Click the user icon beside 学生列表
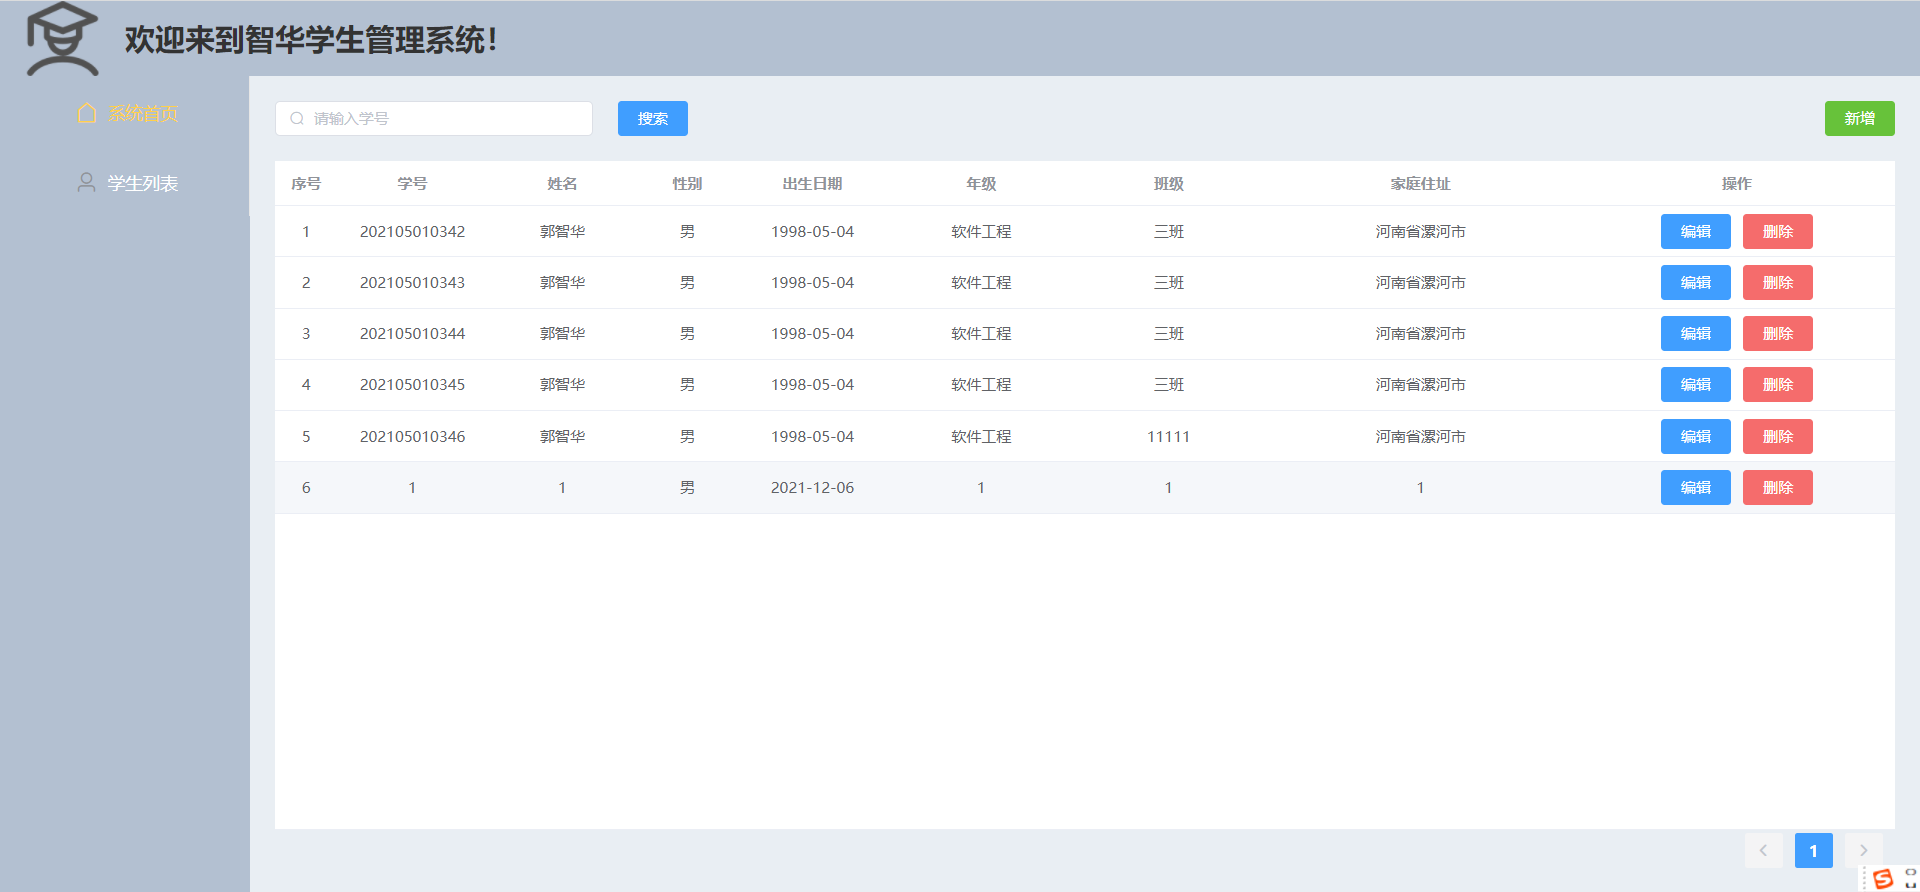1920x892 pixels. pyautogui.click(x=87, y=182)
